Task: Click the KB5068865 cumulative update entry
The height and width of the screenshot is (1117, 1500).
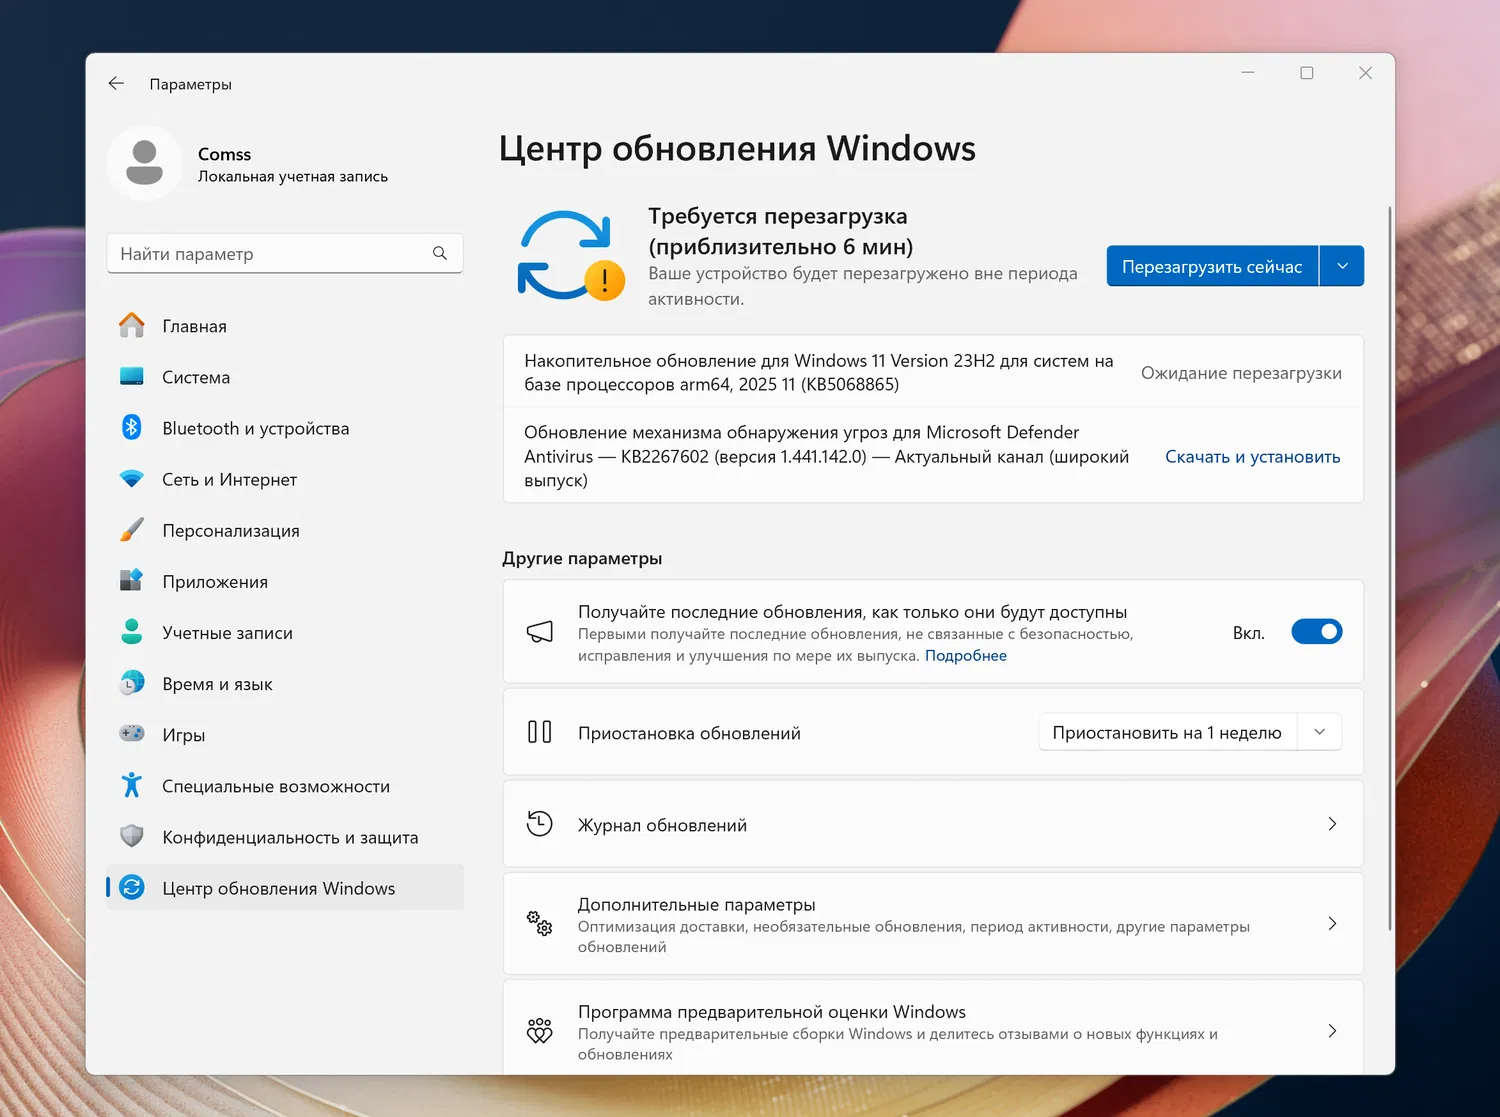Action: coord(933,372)
